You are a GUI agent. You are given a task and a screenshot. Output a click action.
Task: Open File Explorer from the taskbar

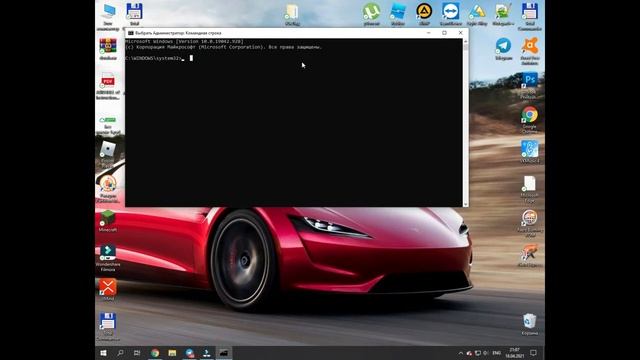pos(172,353)
